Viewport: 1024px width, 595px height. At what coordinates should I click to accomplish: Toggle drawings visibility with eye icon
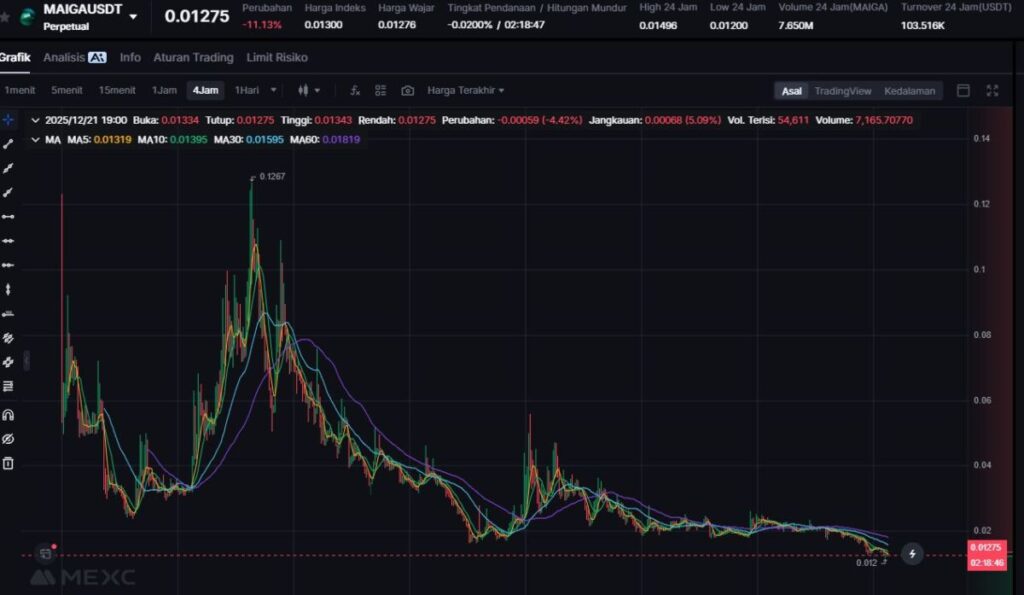(8, 439)
